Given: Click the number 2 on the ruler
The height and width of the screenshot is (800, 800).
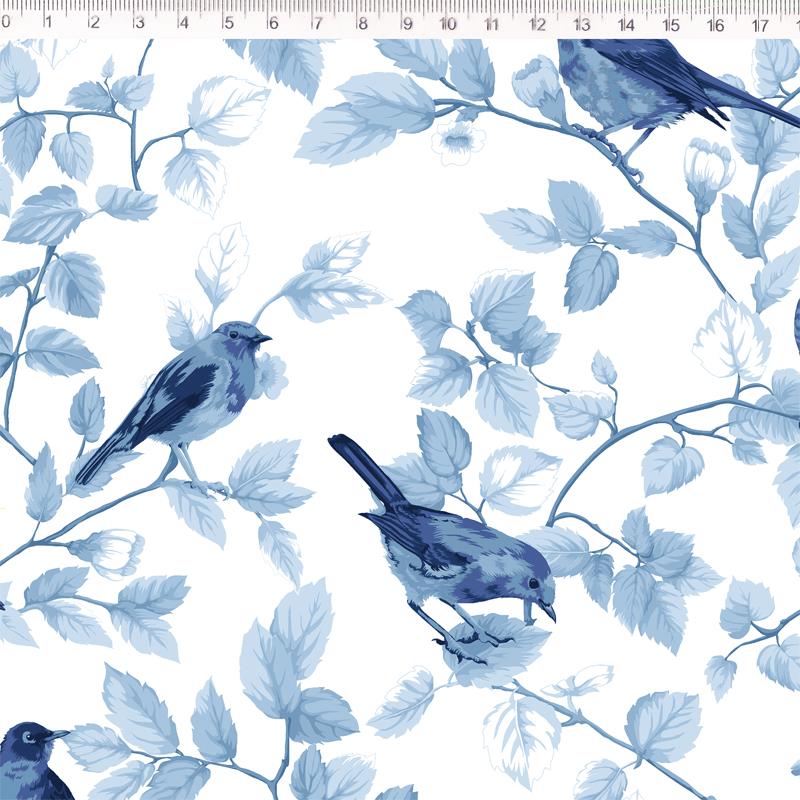Looking at the screenshot, I should point(94,22).
